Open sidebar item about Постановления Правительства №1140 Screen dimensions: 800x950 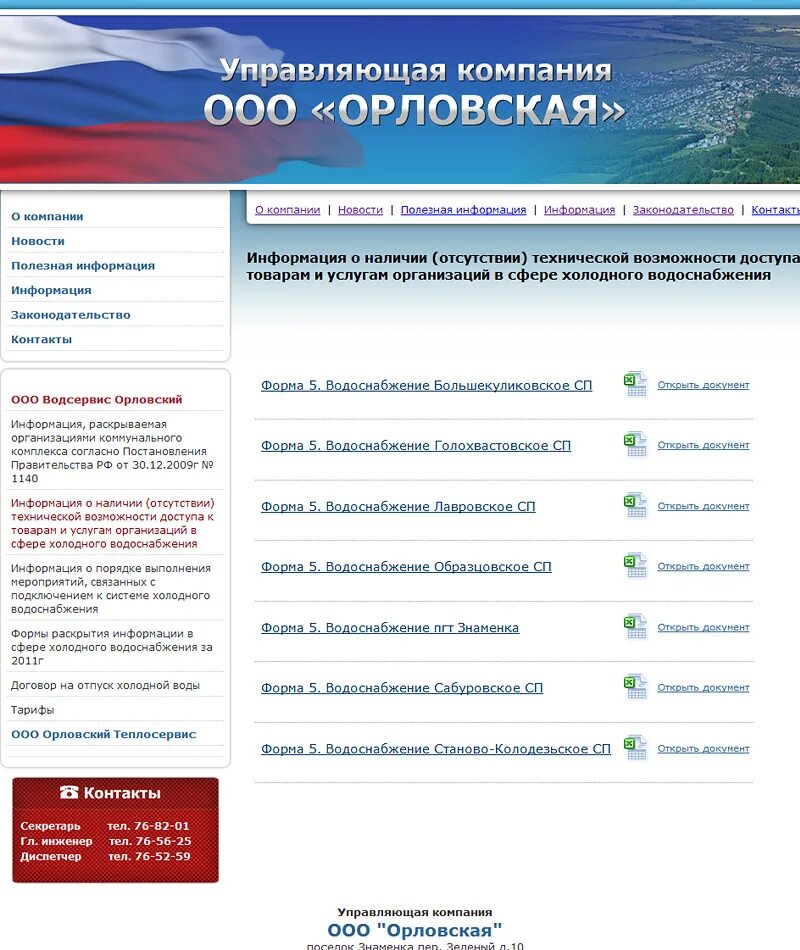[112, 451]
